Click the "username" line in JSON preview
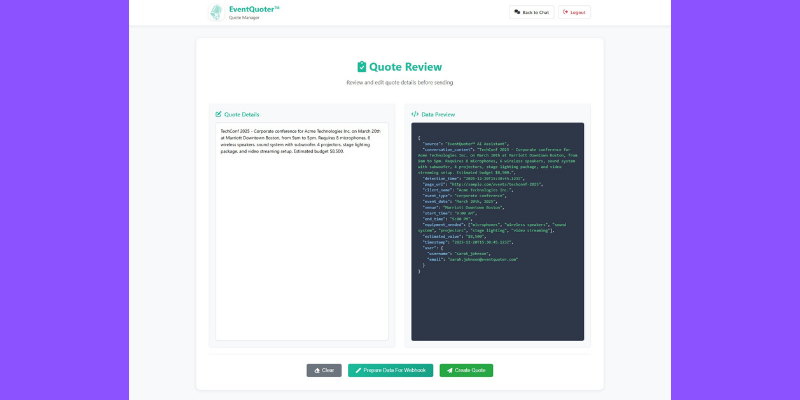 [x=459, y=254]
